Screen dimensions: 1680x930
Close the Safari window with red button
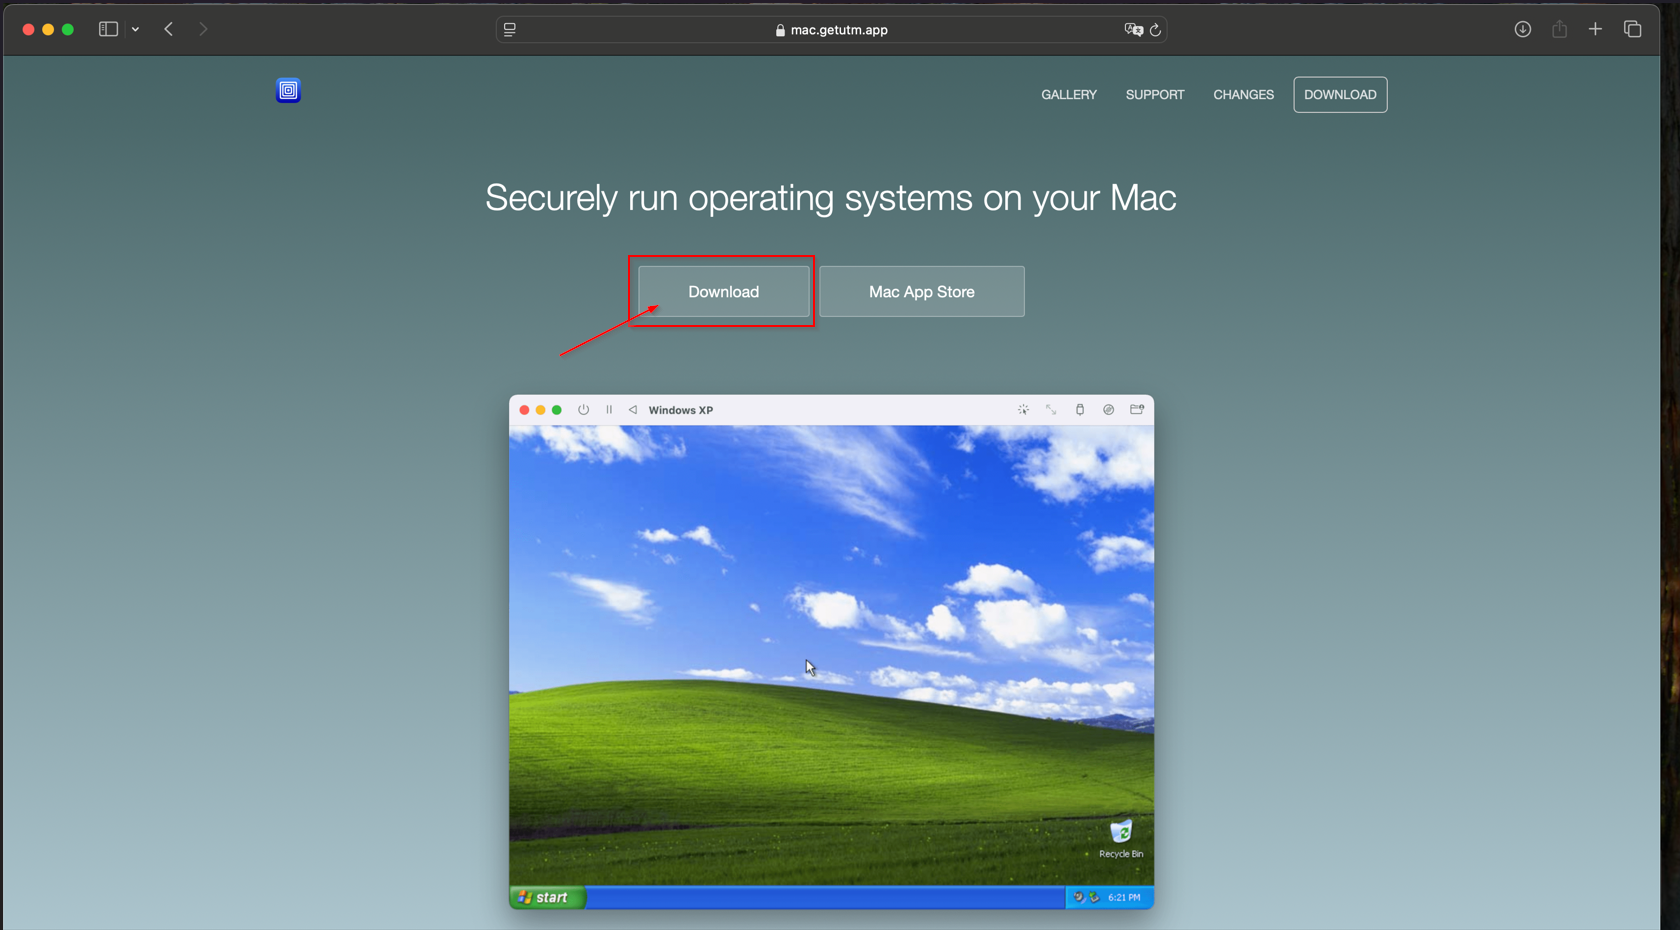(28, 29)
